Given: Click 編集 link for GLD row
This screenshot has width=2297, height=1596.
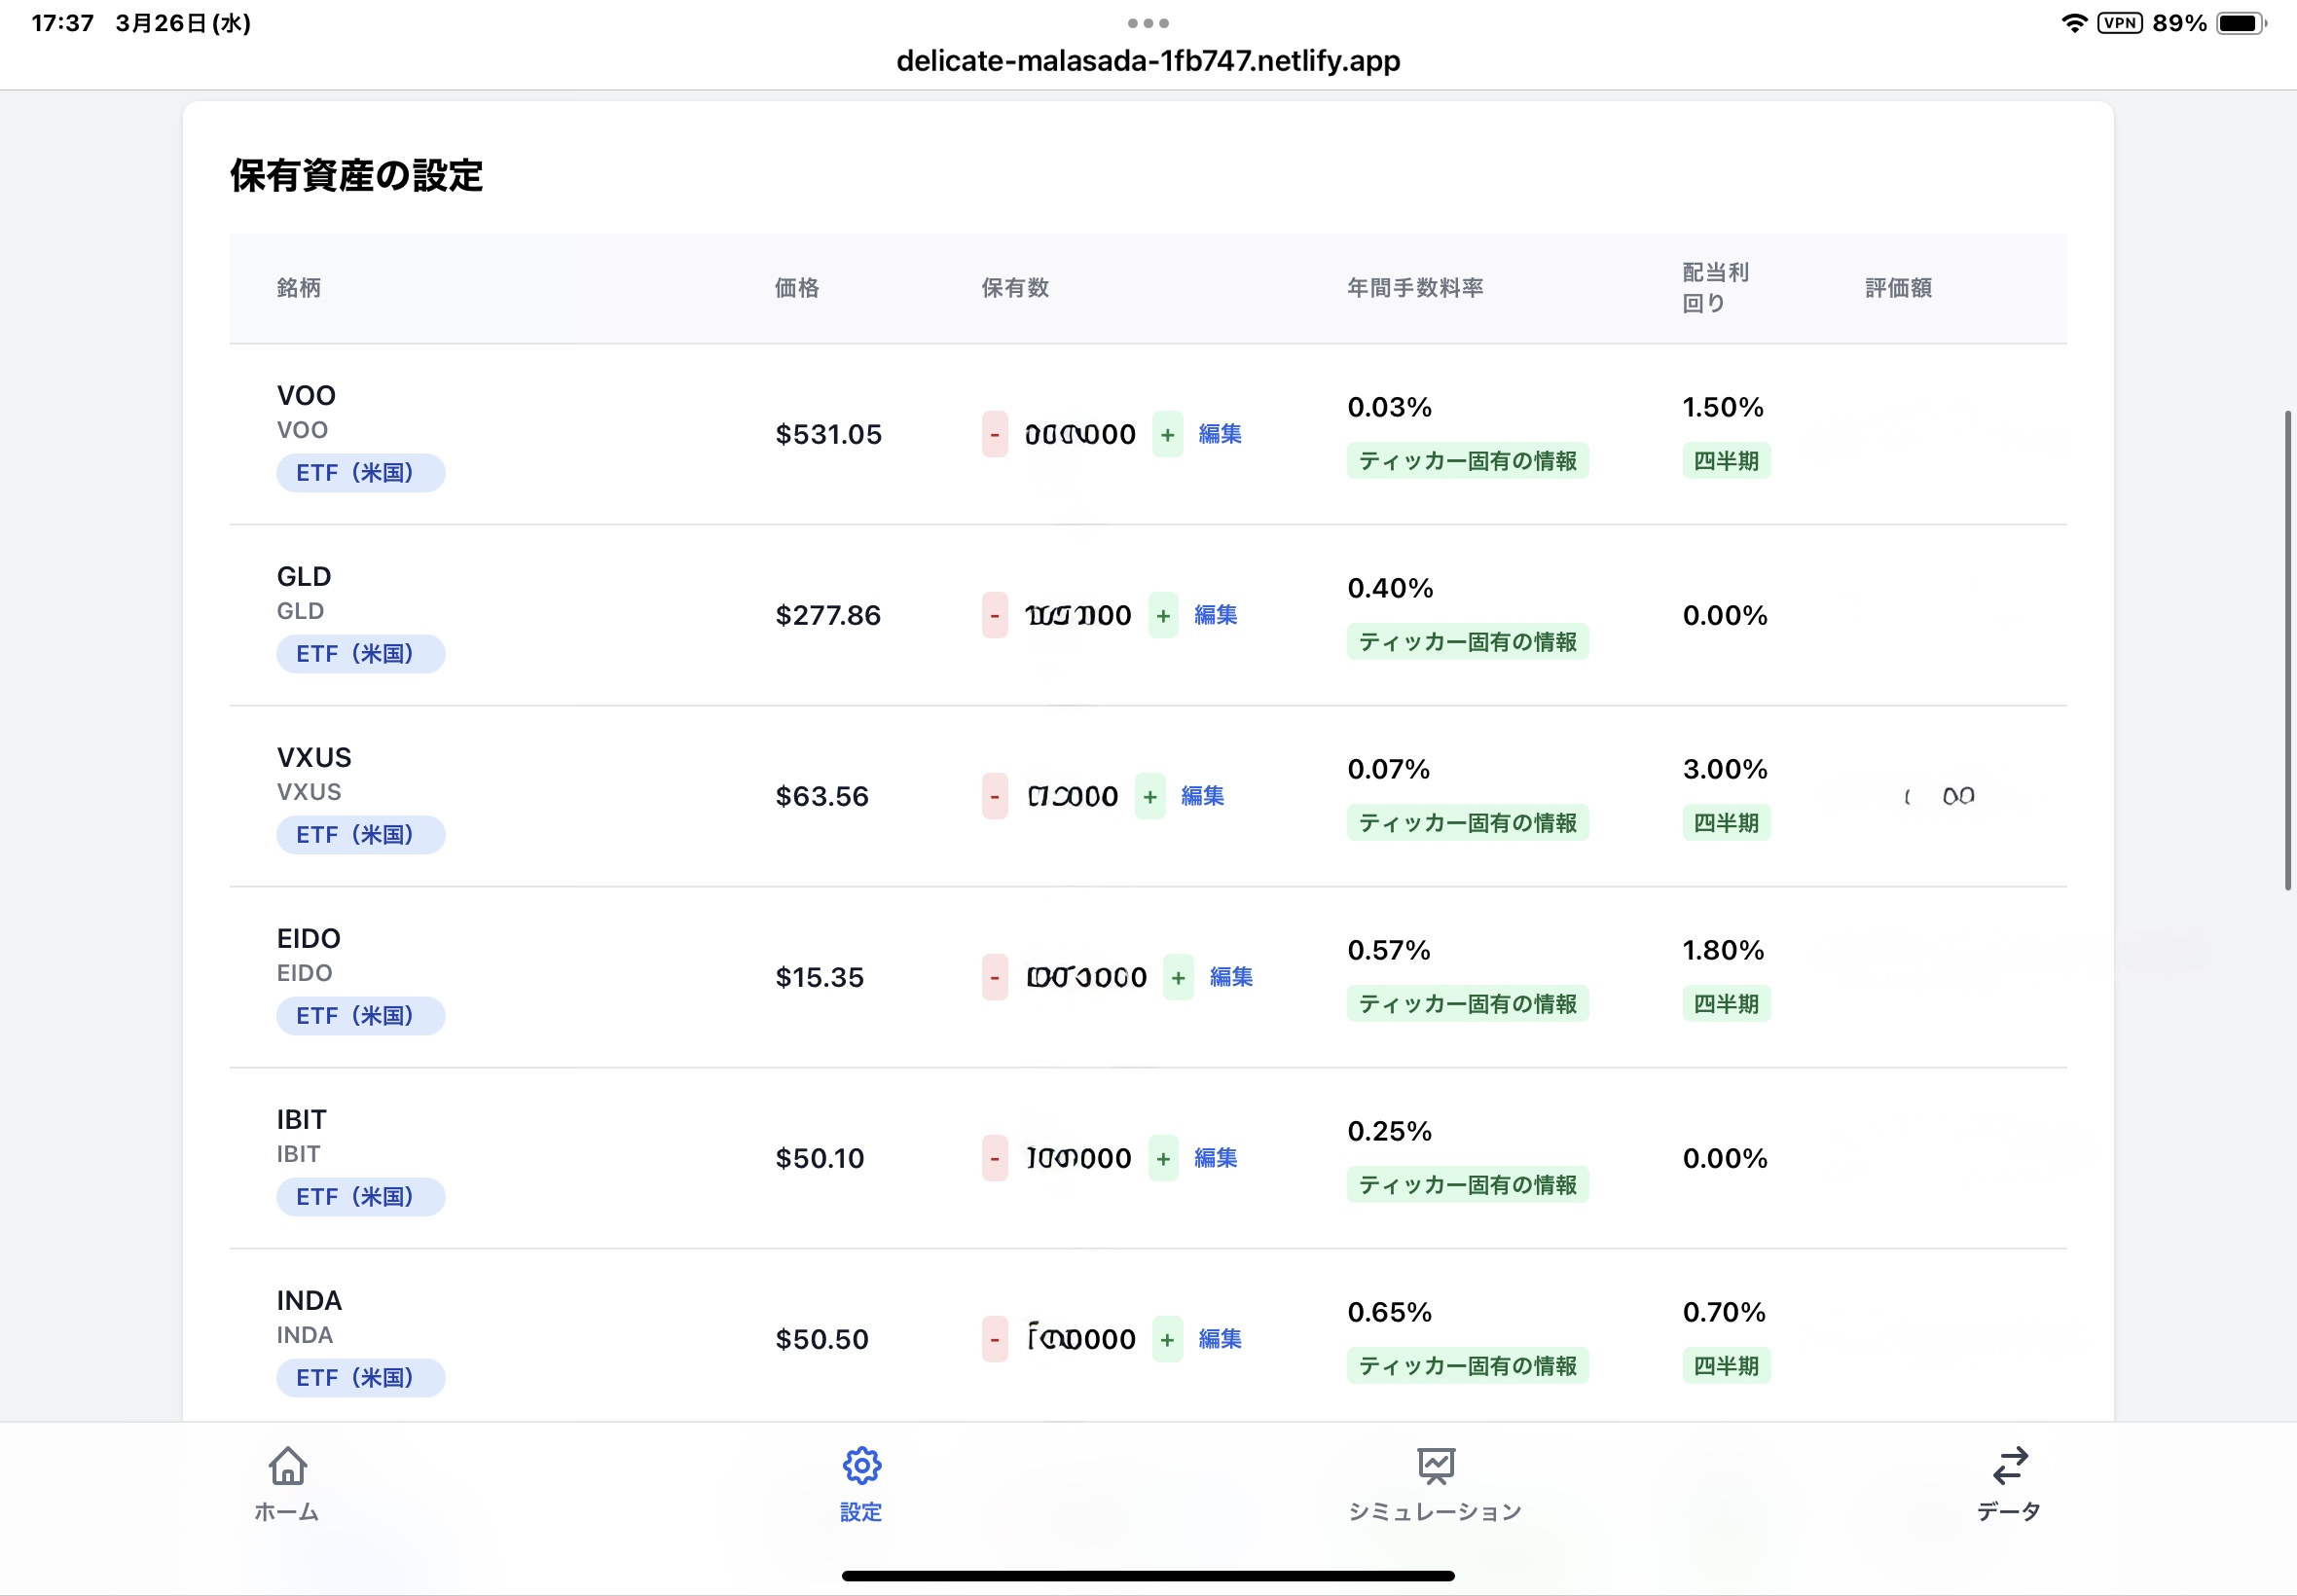Looking at the screenshot, I should click(x=1216, y=615).
